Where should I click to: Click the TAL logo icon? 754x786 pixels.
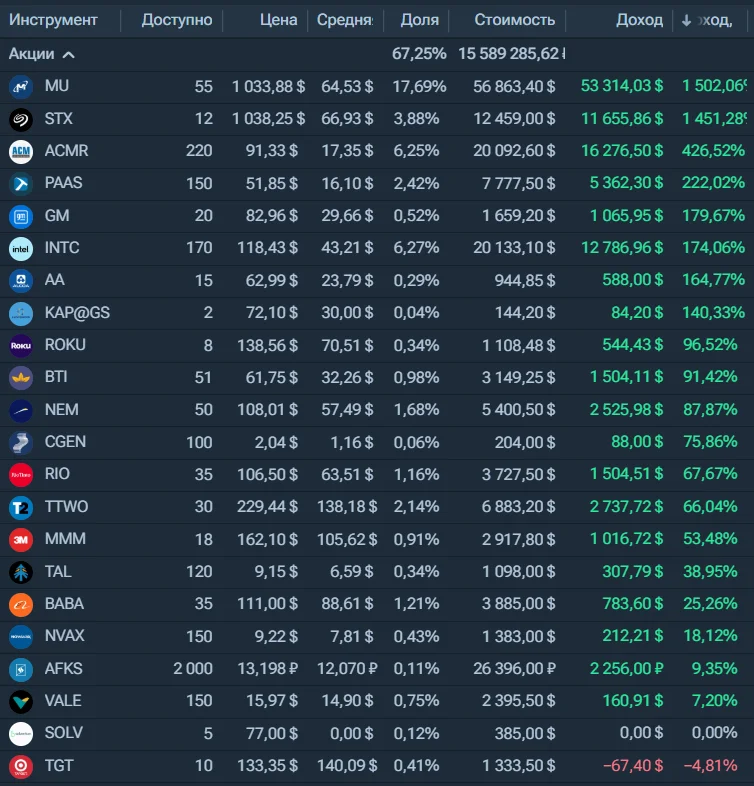click(x=21, y=572)
